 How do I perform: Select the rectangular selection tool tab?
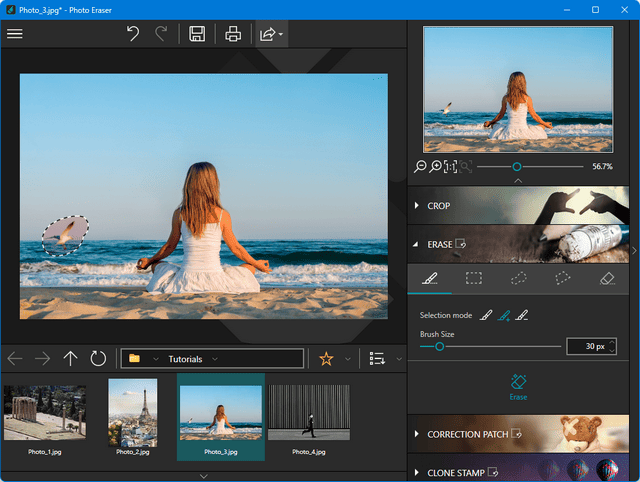point(474,279)
